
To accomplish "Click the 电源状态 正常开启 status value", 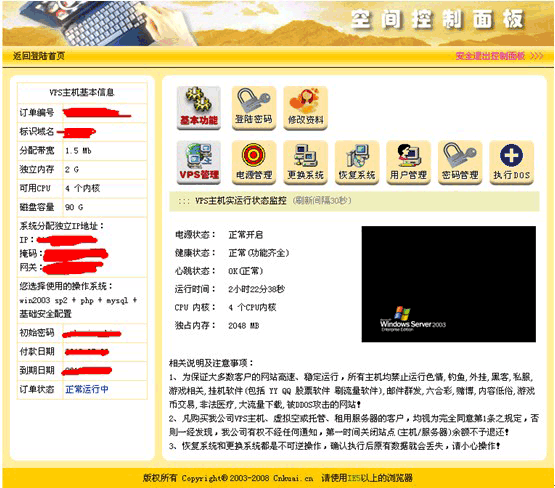I will (246, 235).
